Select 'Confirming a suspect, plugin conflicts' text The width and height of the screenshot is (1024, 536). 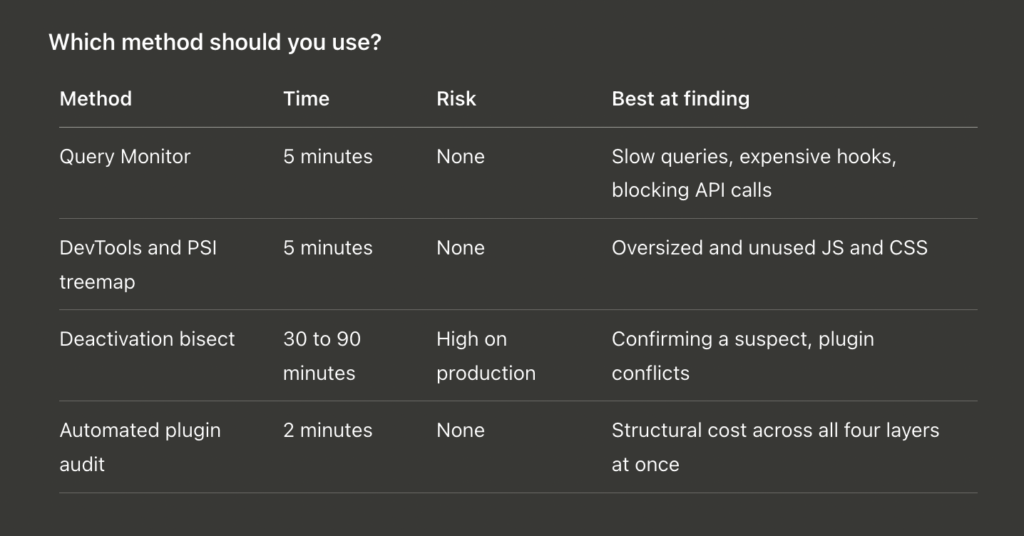(x=743, y=356)
